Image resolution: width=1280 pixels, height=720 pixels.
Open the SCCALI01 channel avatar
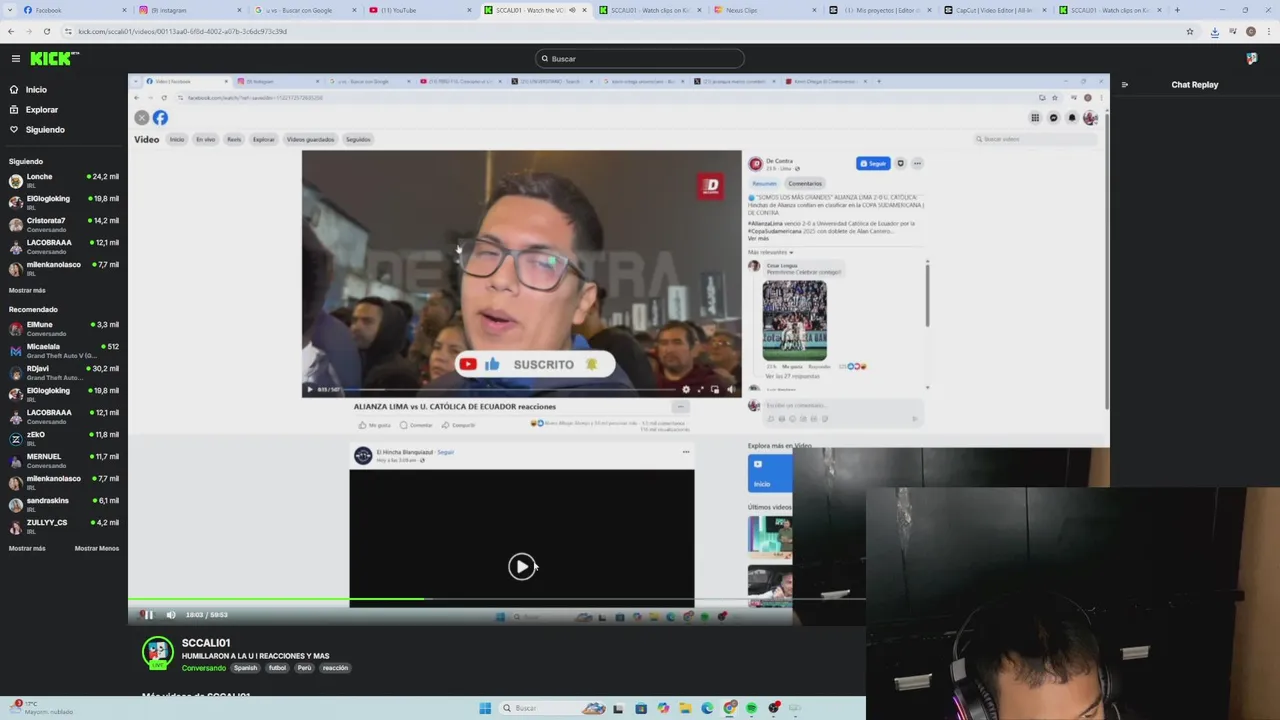tap(157, 652)
